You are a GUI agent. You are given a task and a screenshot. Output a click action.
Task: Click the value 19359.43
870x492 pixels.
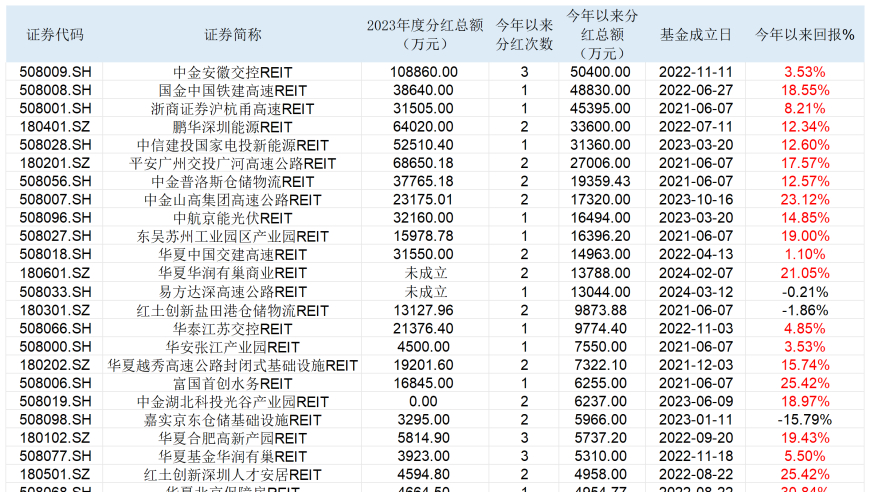pyautogui.click(x=600, y=182)
